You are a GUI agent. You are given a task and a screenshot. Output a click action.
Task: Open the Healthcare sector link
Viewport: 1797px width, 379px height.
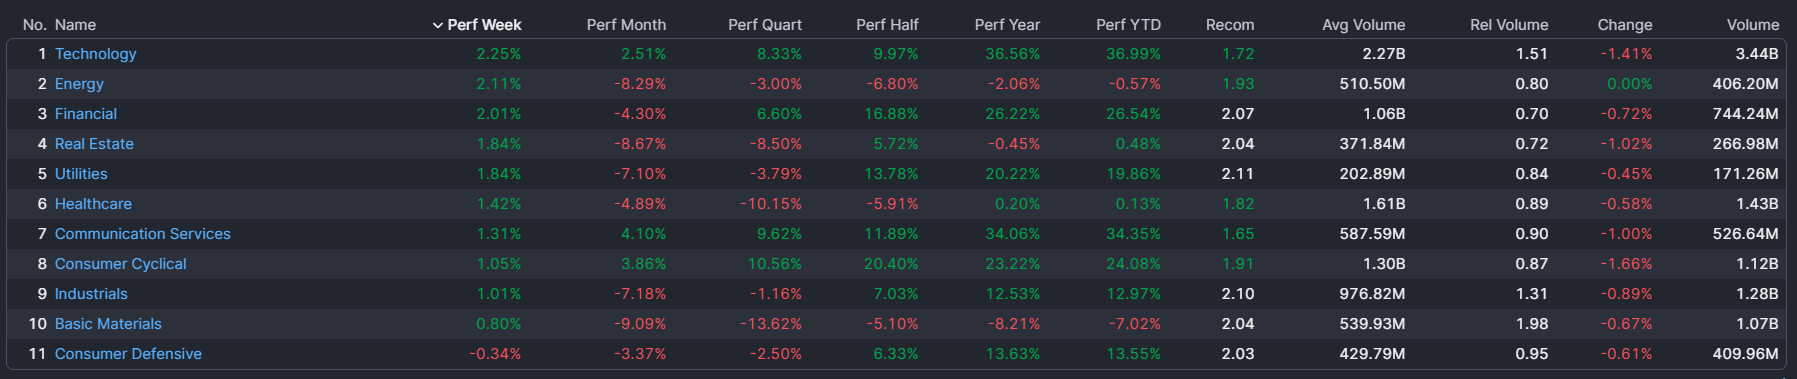pos(93,204)
